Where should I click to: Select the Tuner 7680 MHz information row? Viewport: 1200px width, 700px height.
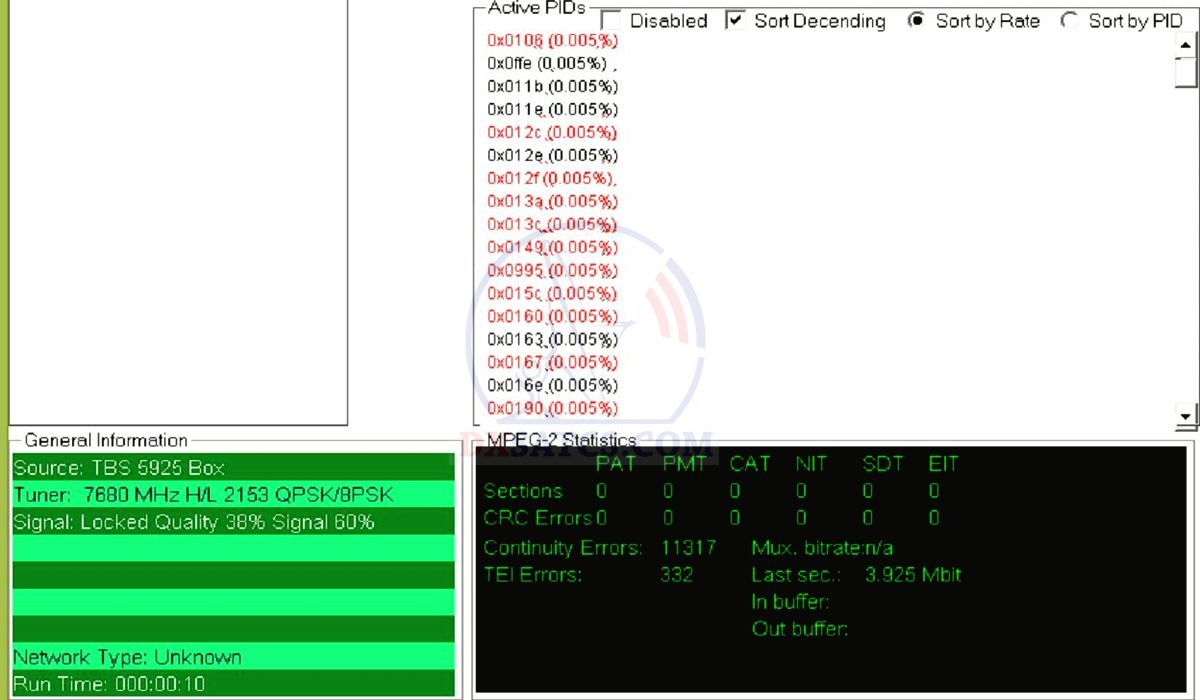click(233, 495)
